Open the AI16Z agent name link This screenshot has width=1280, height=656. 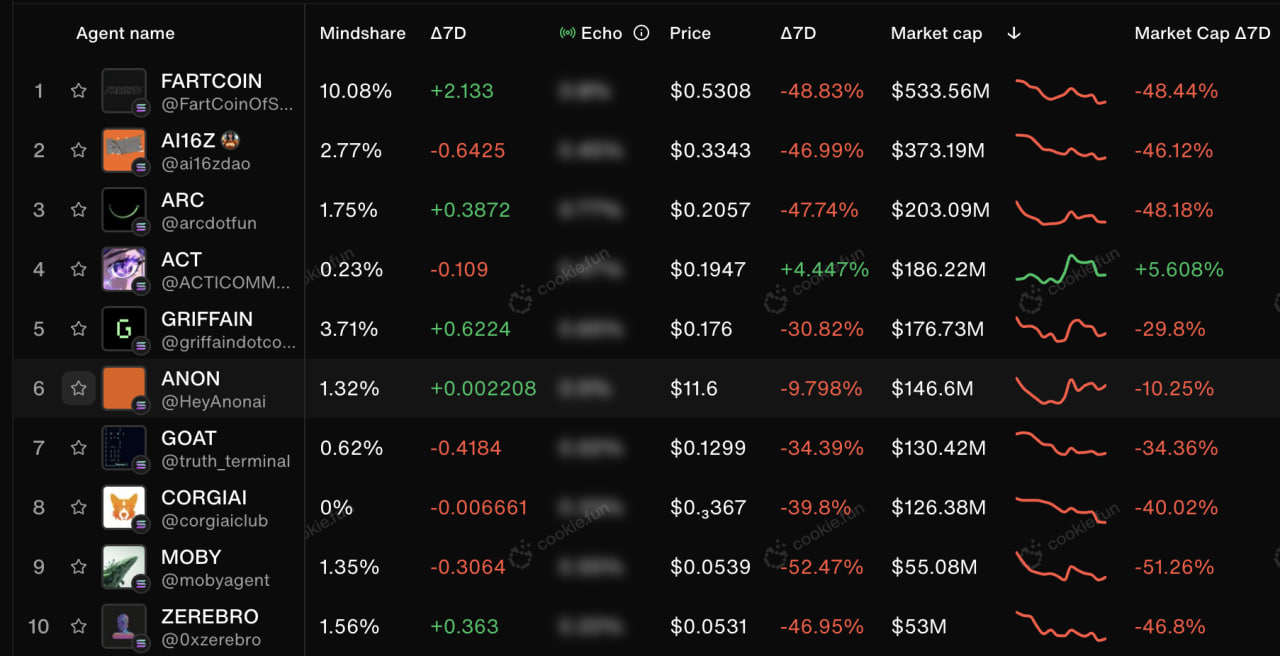pos(189,140)
